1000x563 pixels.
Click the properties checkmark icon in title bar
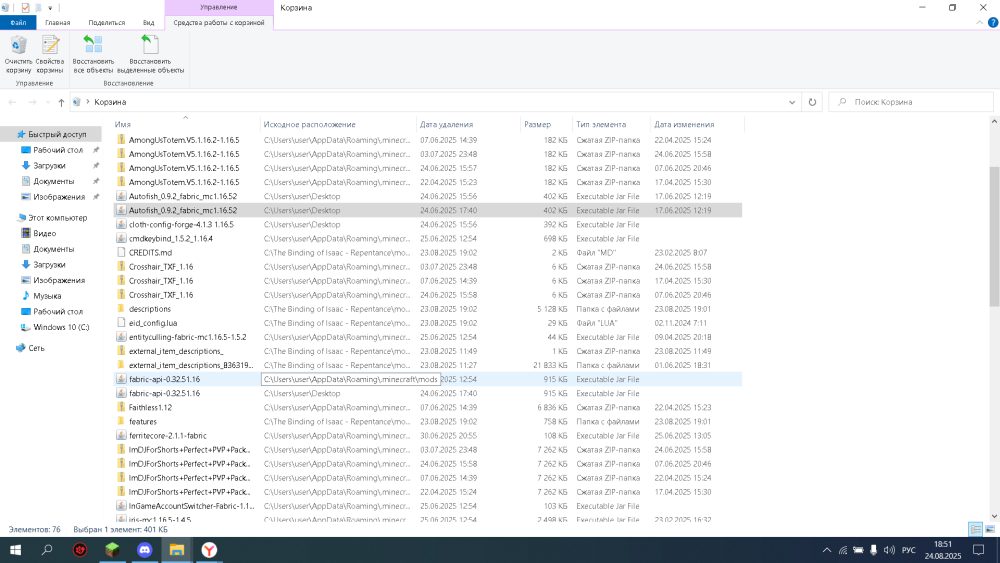click(25, 8)
